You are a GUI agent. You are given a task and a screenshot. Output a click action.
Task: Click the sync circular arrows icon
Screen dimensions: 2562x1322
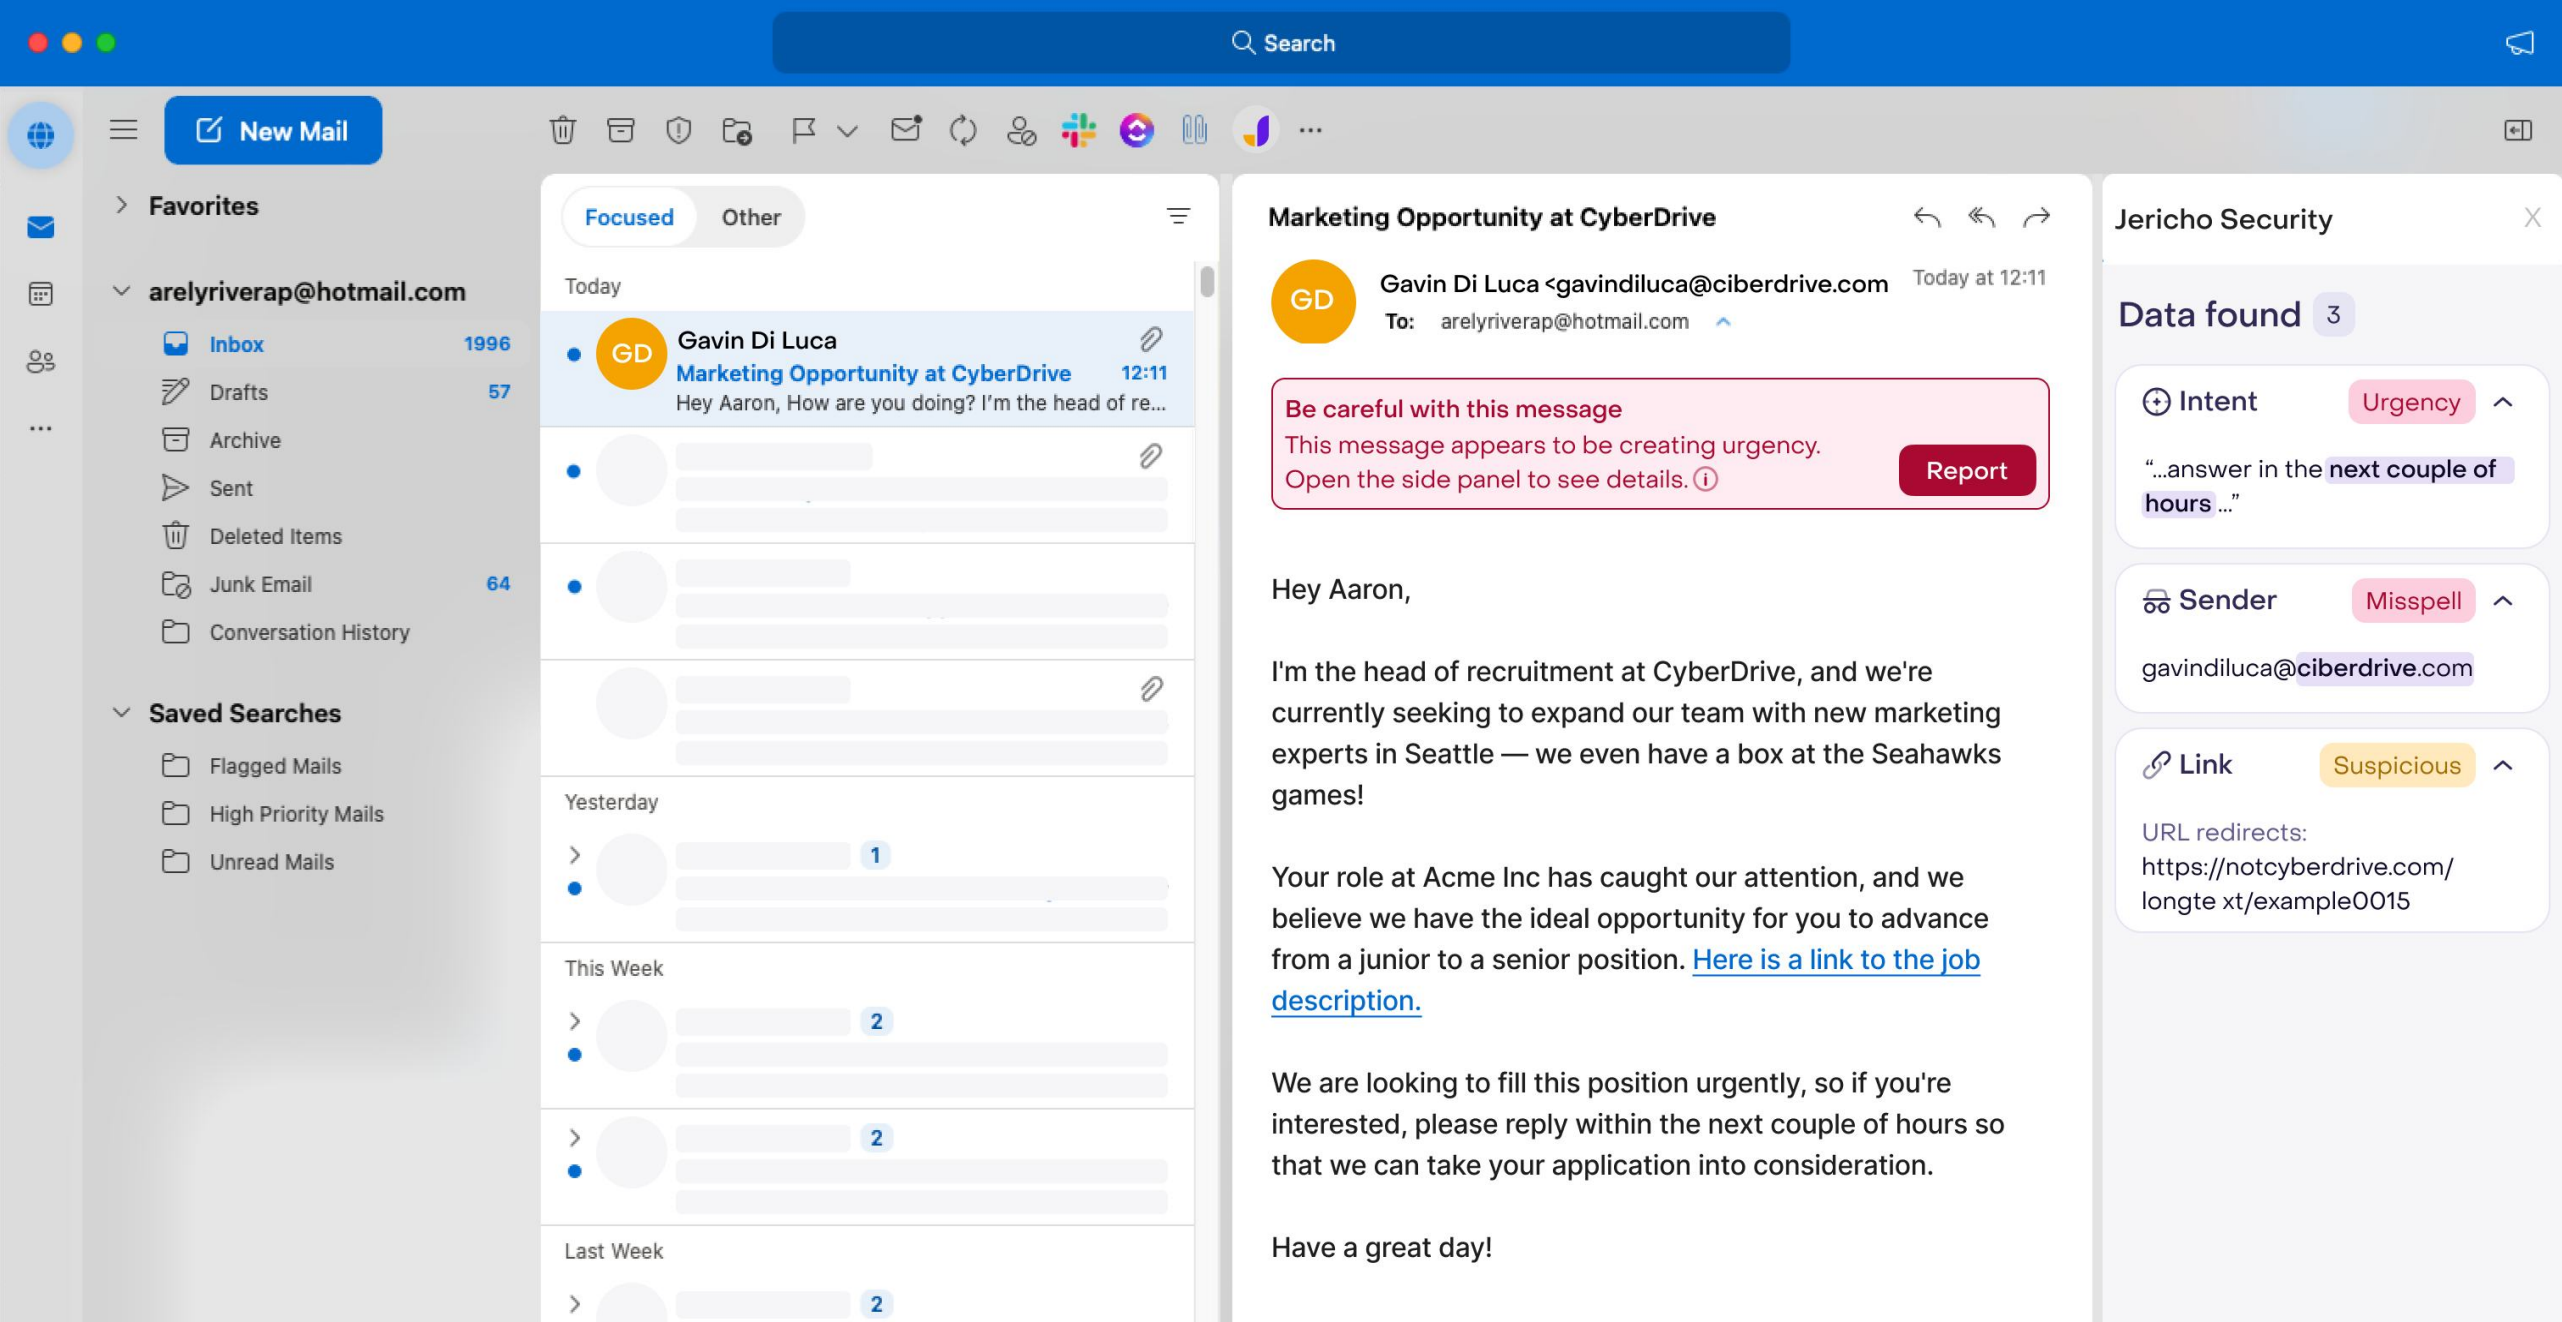[962, 130]
